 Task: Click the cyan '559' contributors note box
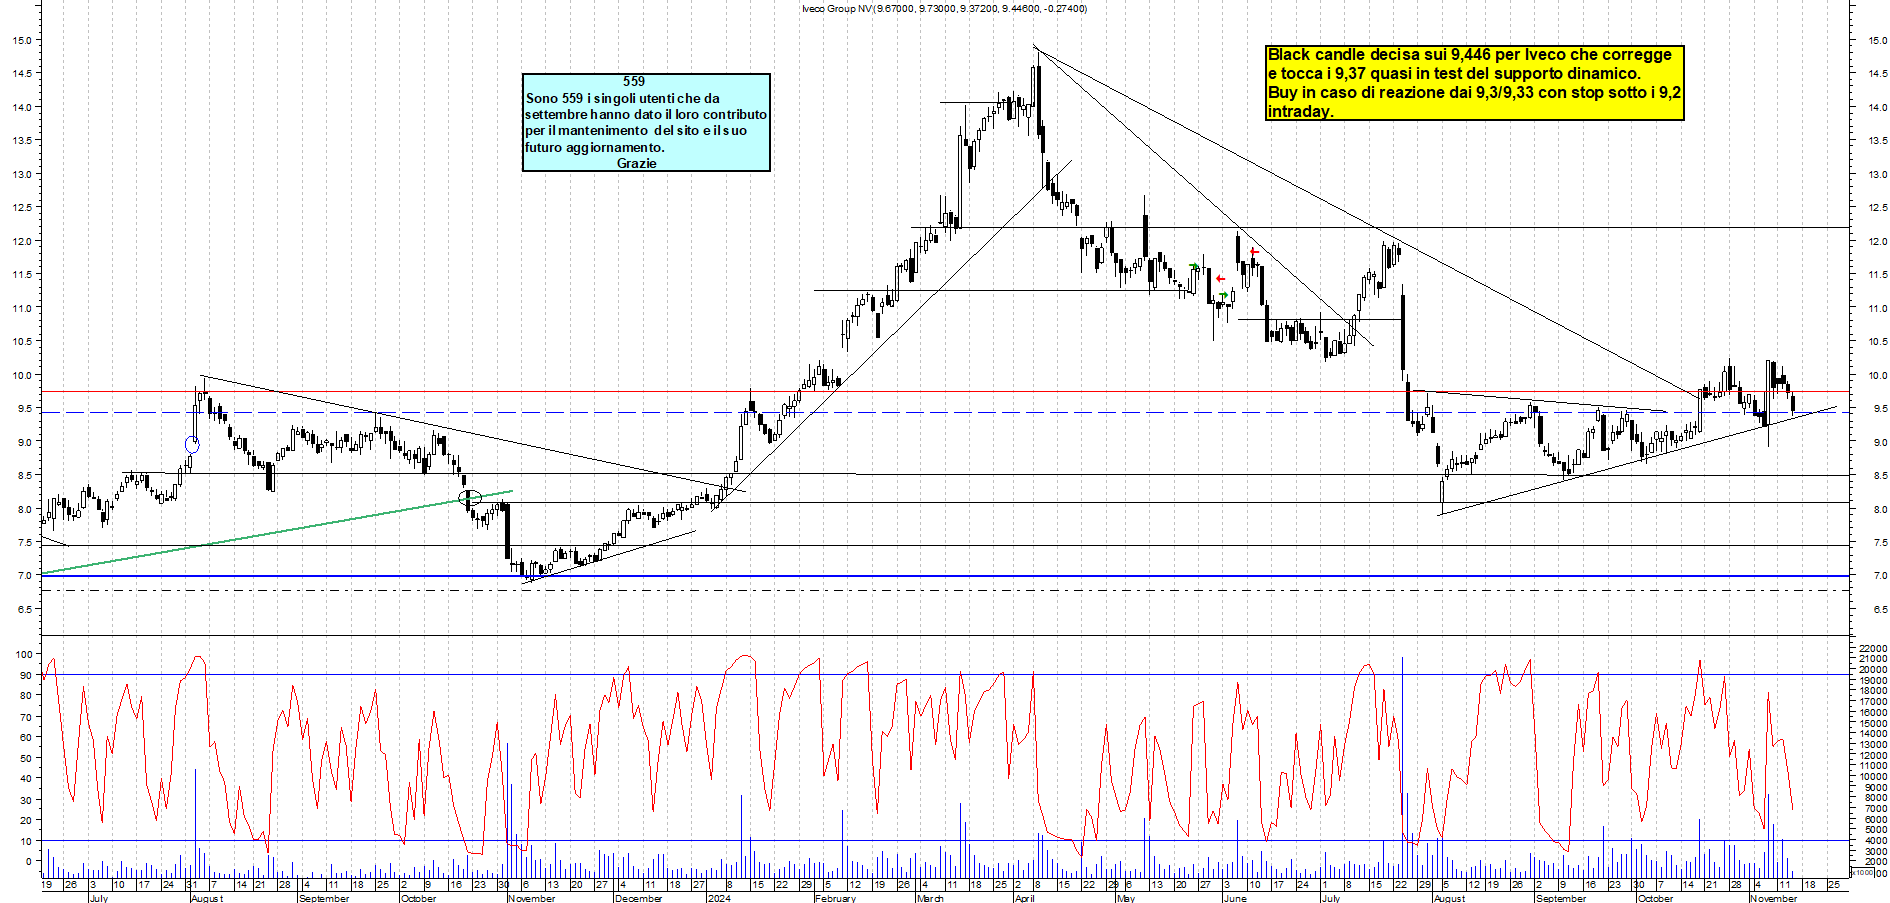646,122
